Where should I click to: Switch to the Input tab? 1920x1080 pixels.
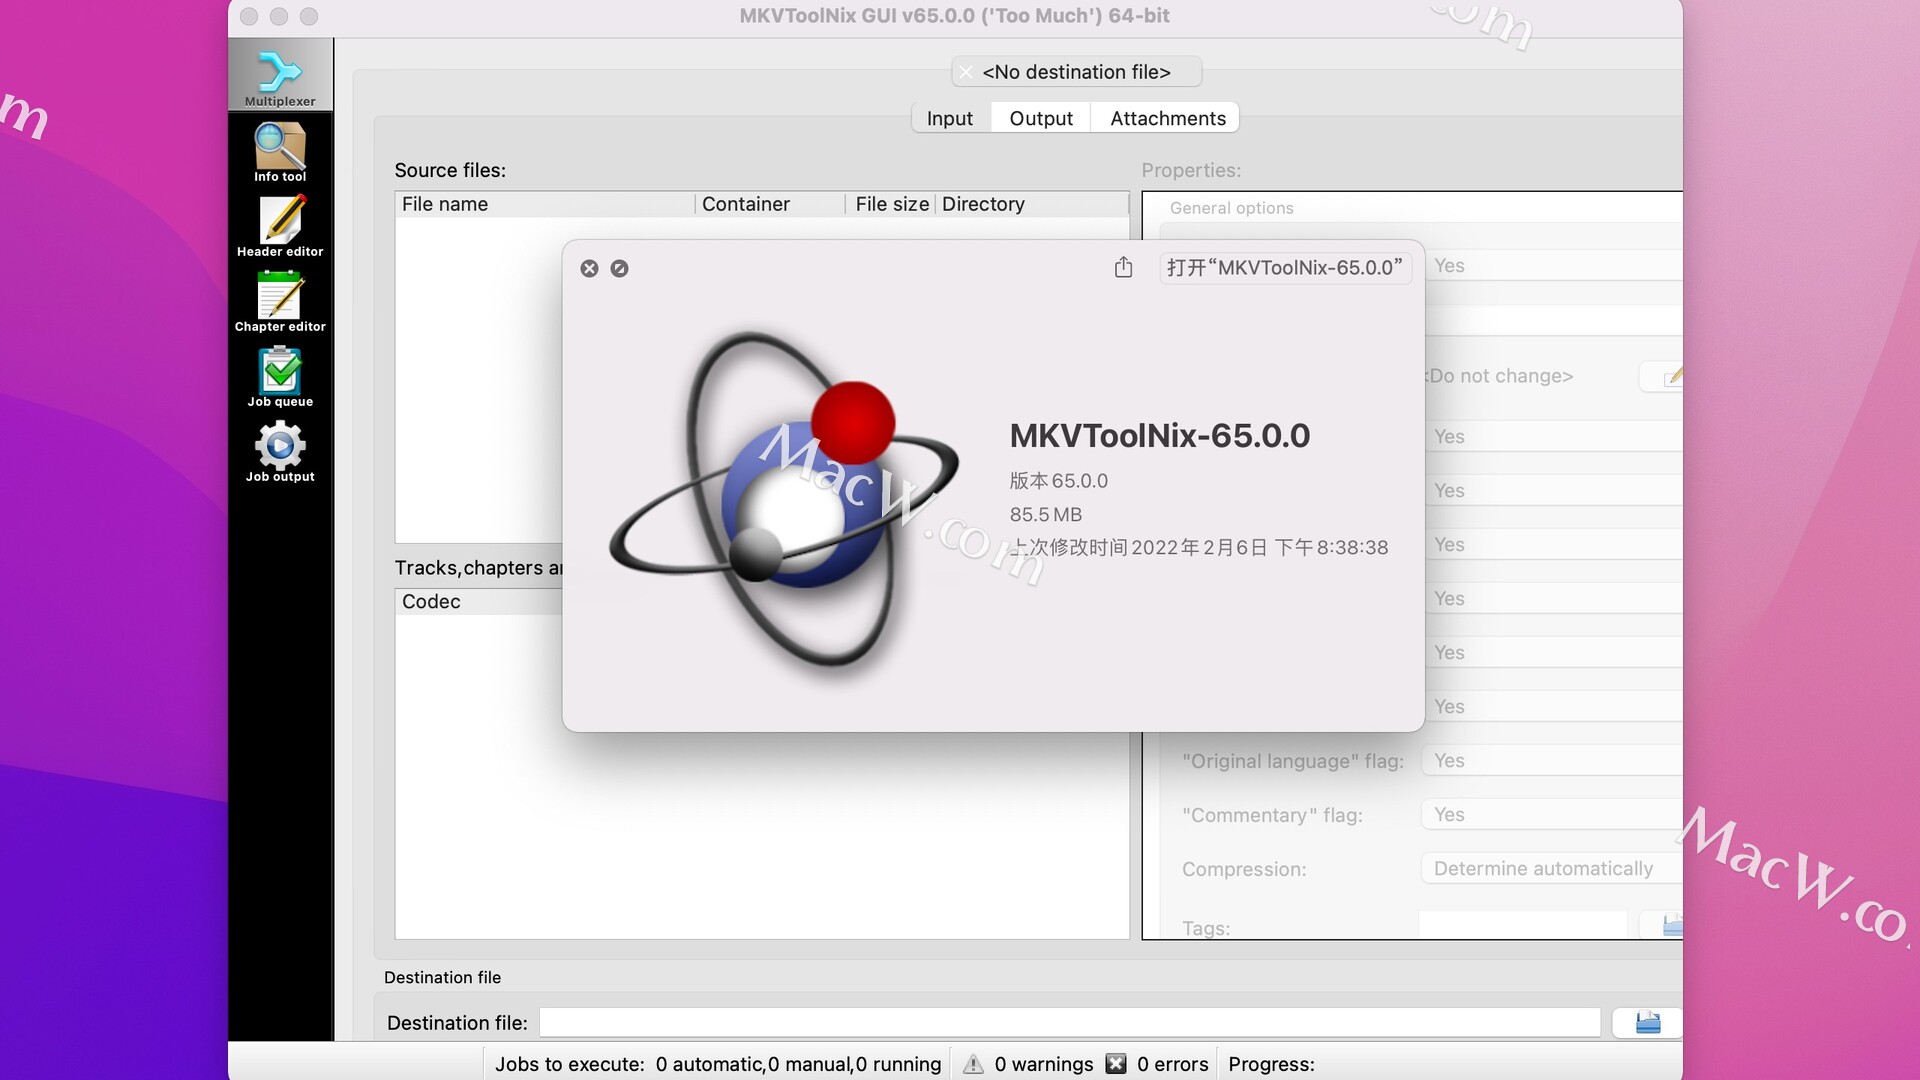pyautogui.click(x=947, y=117)
